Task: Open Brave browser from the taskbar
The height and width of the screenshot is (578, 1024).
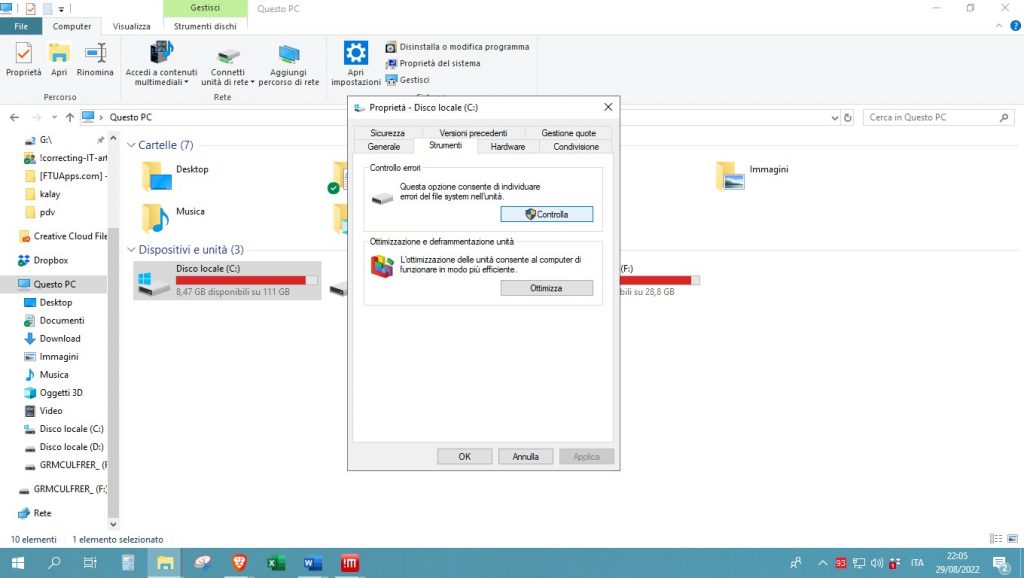Action: 239,563
